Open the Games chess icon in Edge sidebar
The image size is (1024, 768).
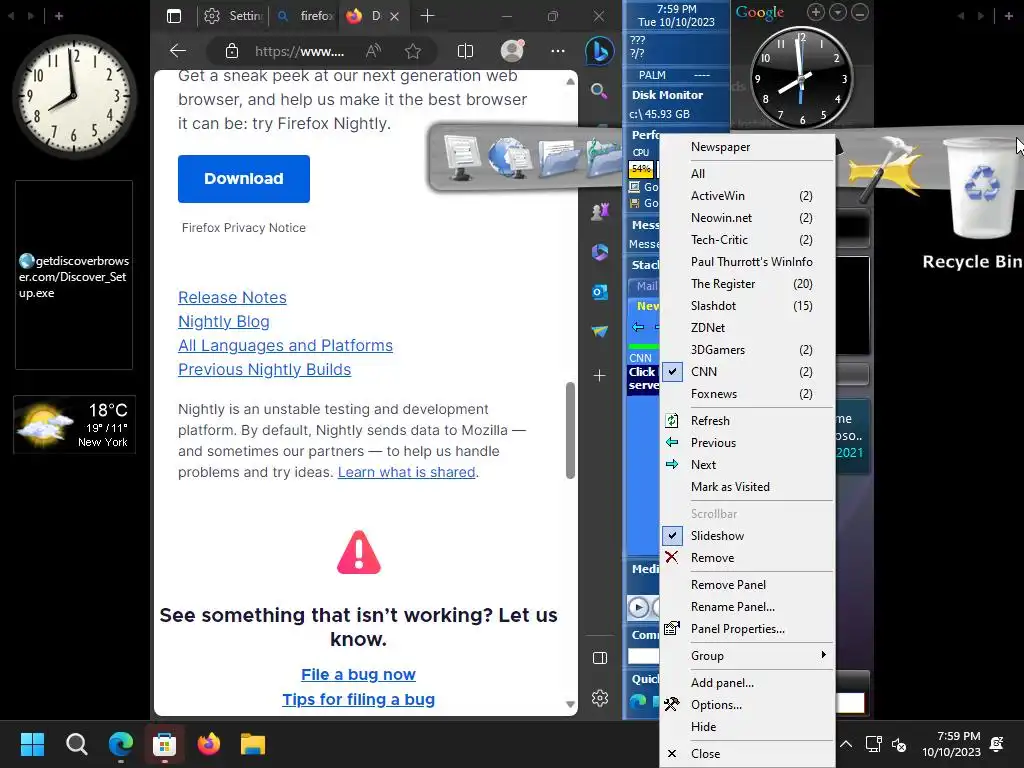point(600,212)
